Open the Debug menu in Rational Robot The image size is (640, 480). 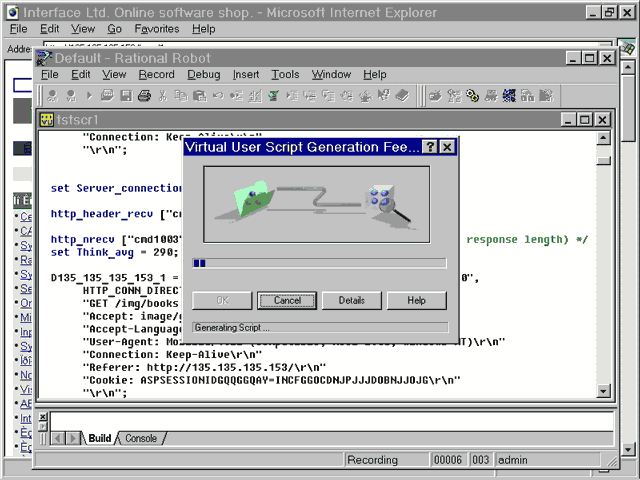203,74
